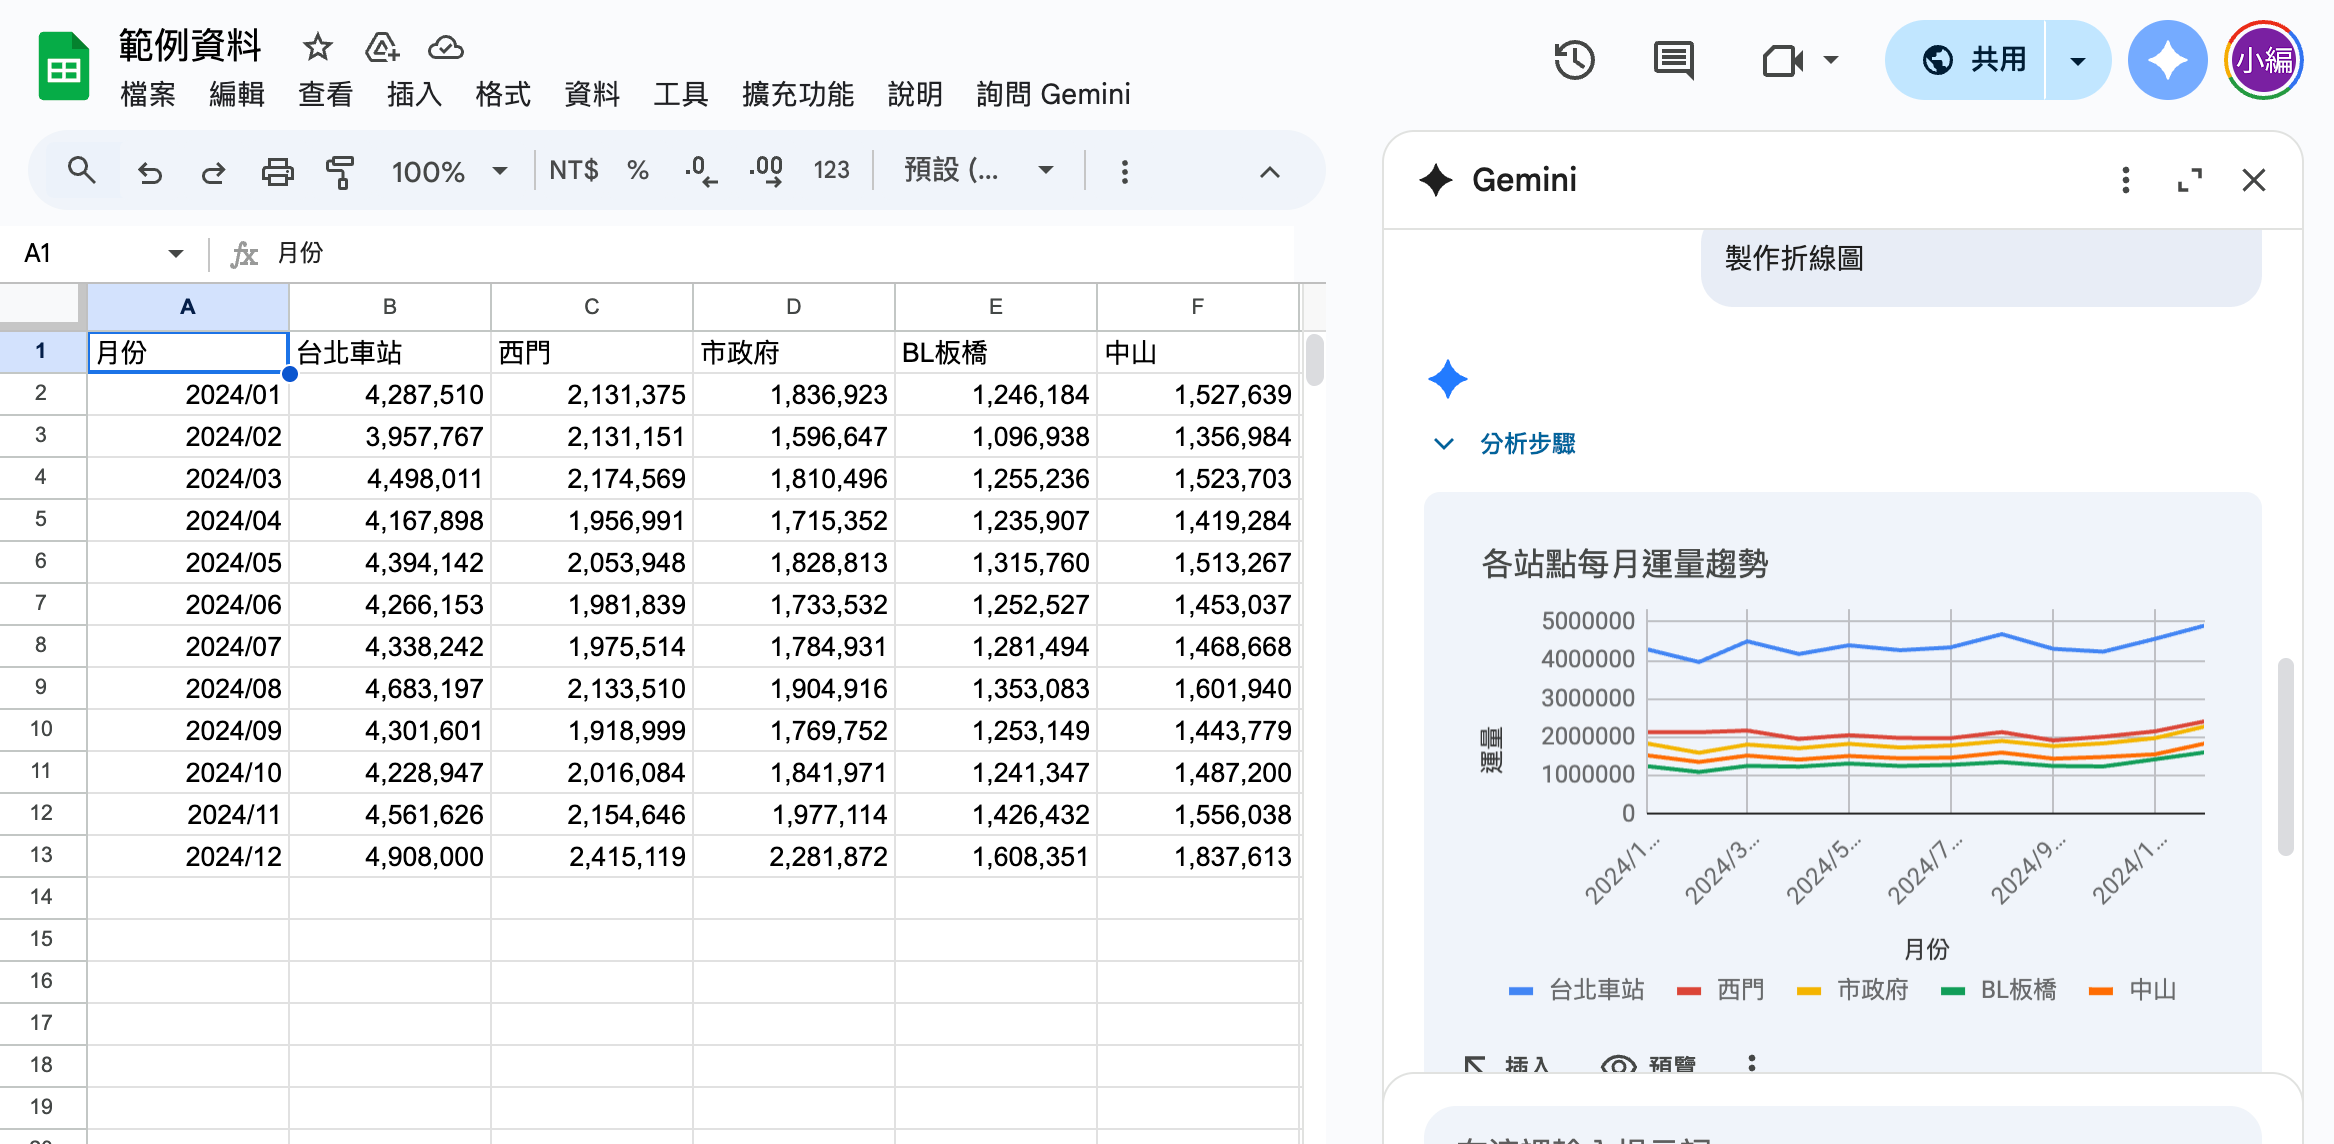Click the Gemini sparkle button in header
The width and height of the screenshot is (2334, 1144).
(2166, 60)
